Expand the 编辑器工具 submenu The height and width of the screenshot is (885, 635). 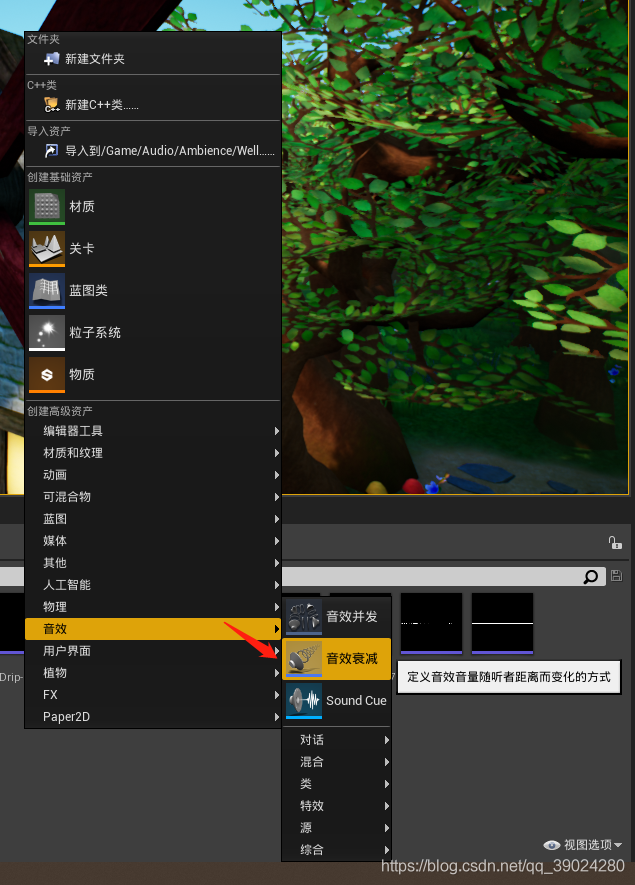pyautogui.click(x=152, y=431)
